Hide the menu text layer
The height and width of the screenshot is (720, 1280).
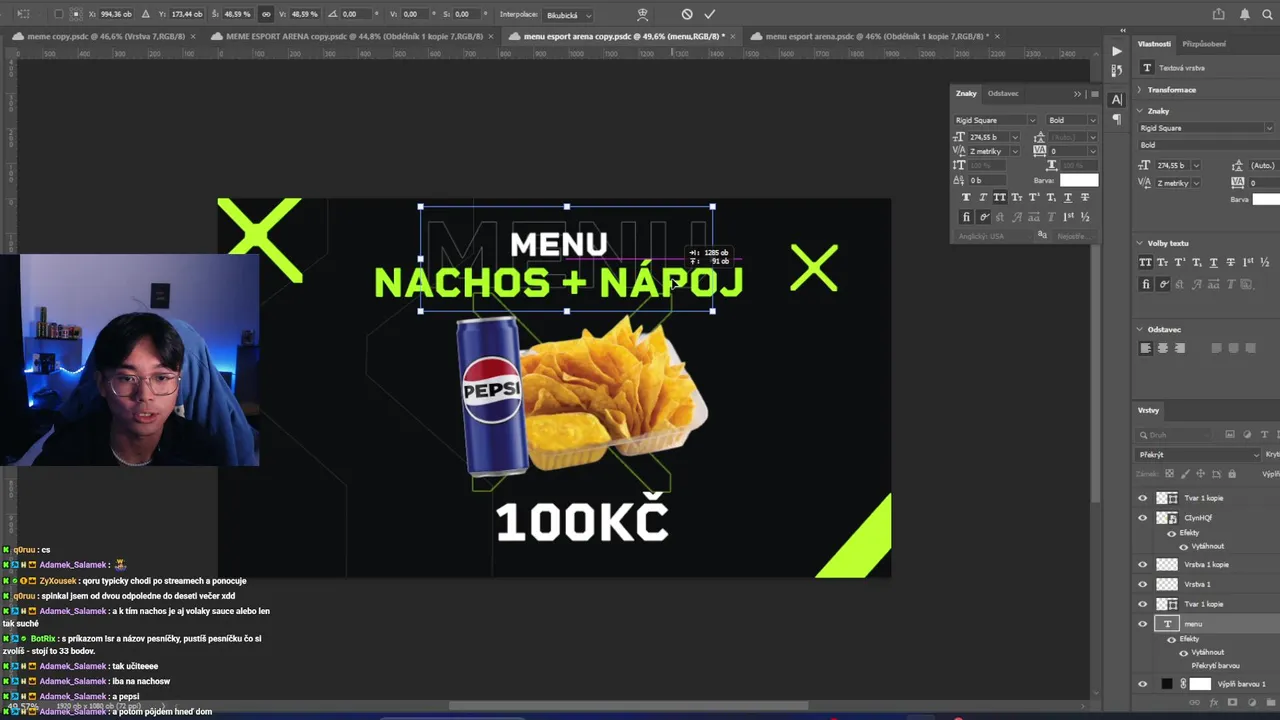(x=1143, y=624)
